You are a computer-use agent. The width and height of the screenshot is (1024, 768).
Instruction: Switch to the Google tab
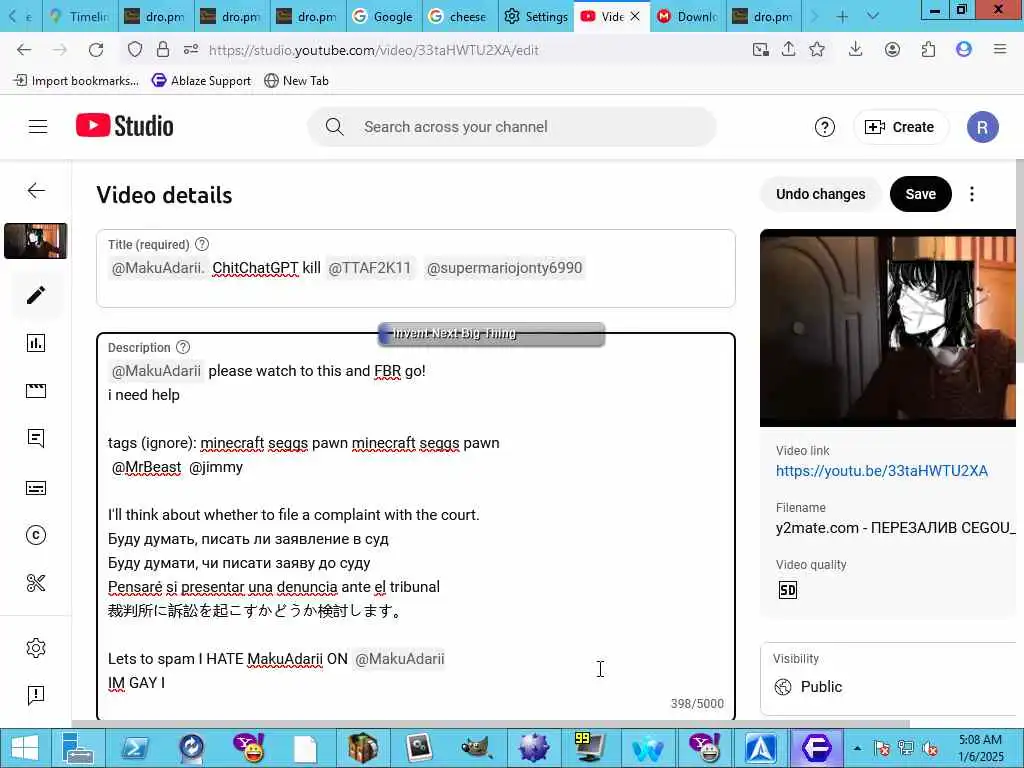pos(384,16)
